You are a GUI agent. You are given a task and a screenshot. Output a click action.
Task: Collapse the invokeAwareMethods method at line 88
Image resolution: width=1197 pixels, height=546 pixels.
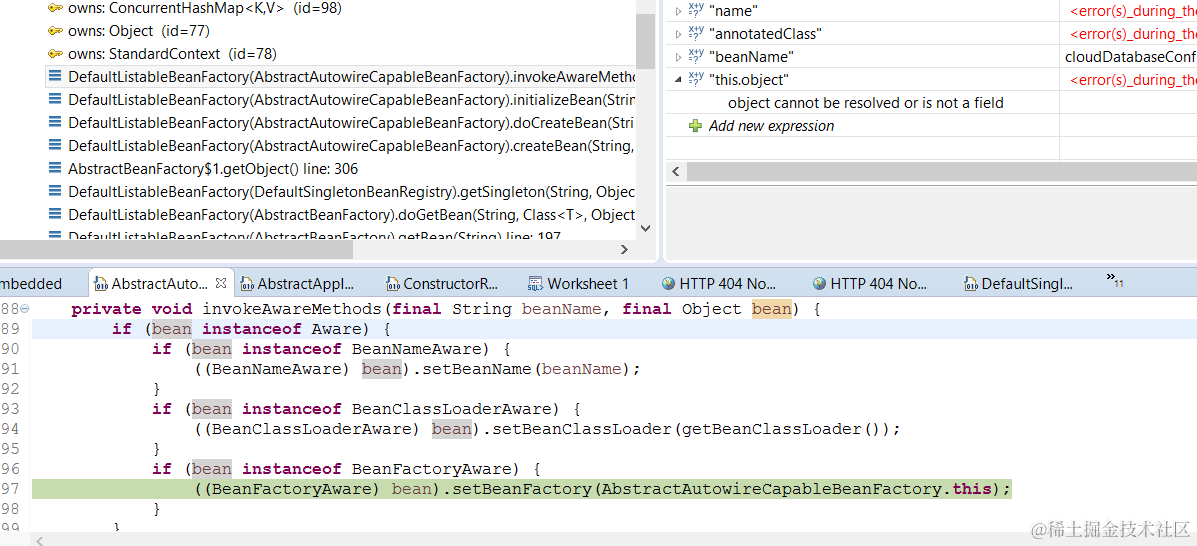[x=24, y=309]
